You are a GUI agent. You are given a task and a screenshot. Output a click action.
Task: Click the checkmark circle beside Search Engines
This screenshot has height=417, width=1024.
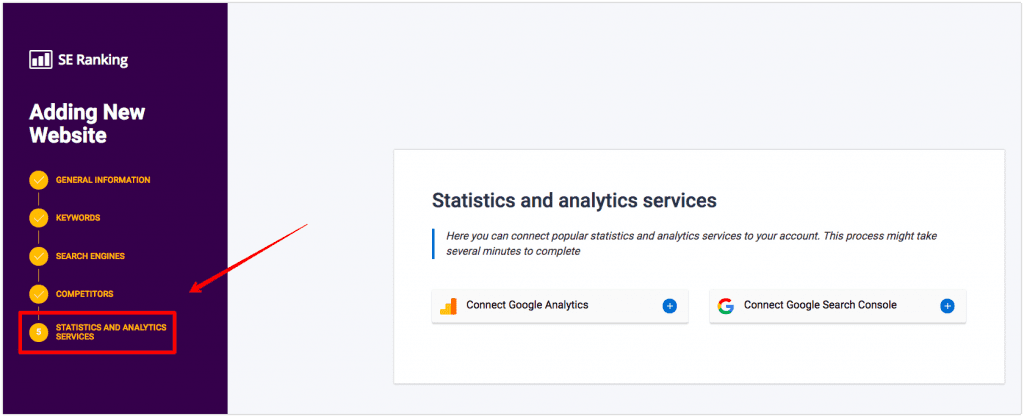point(39,256)
